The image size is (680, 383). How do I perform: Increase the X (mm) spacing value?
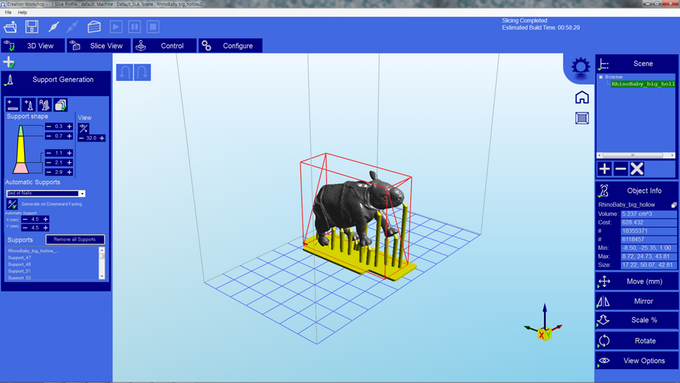(46, 219)
